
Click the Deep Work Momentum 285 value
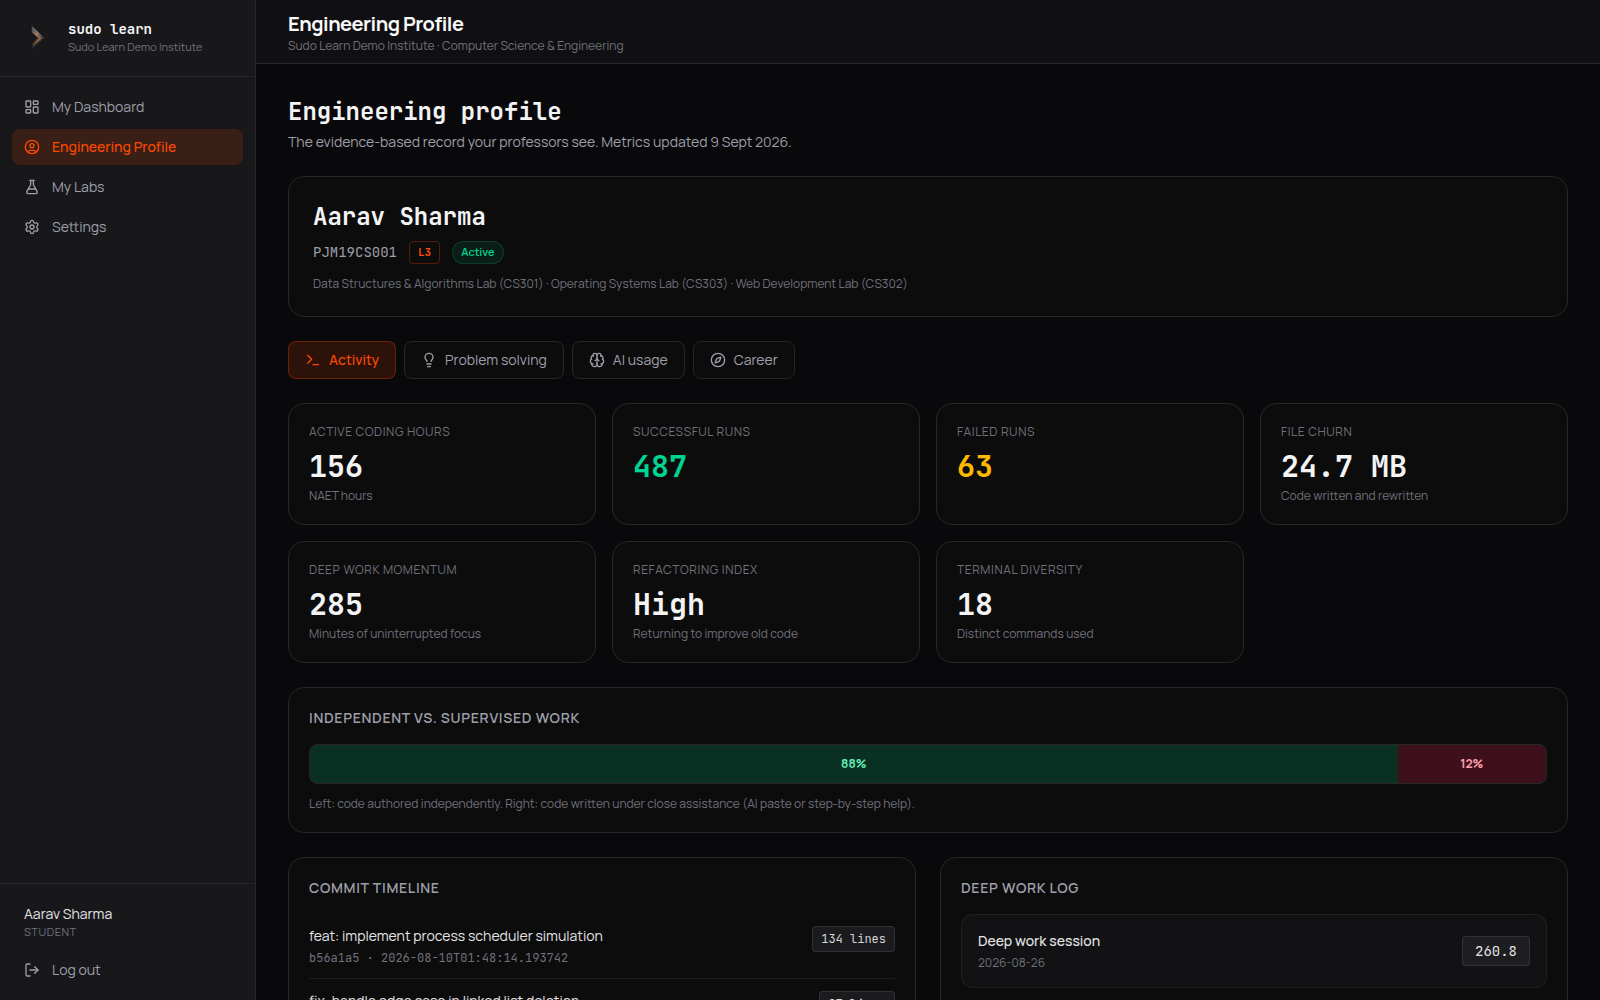[x=336, y=605]
